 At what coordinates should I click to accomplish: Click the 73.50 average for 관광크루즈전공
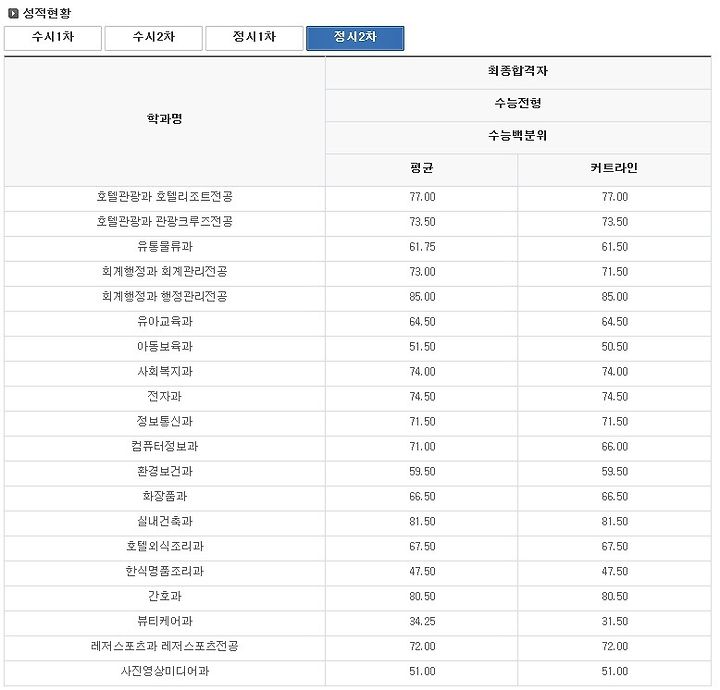(x=422, y=222)
